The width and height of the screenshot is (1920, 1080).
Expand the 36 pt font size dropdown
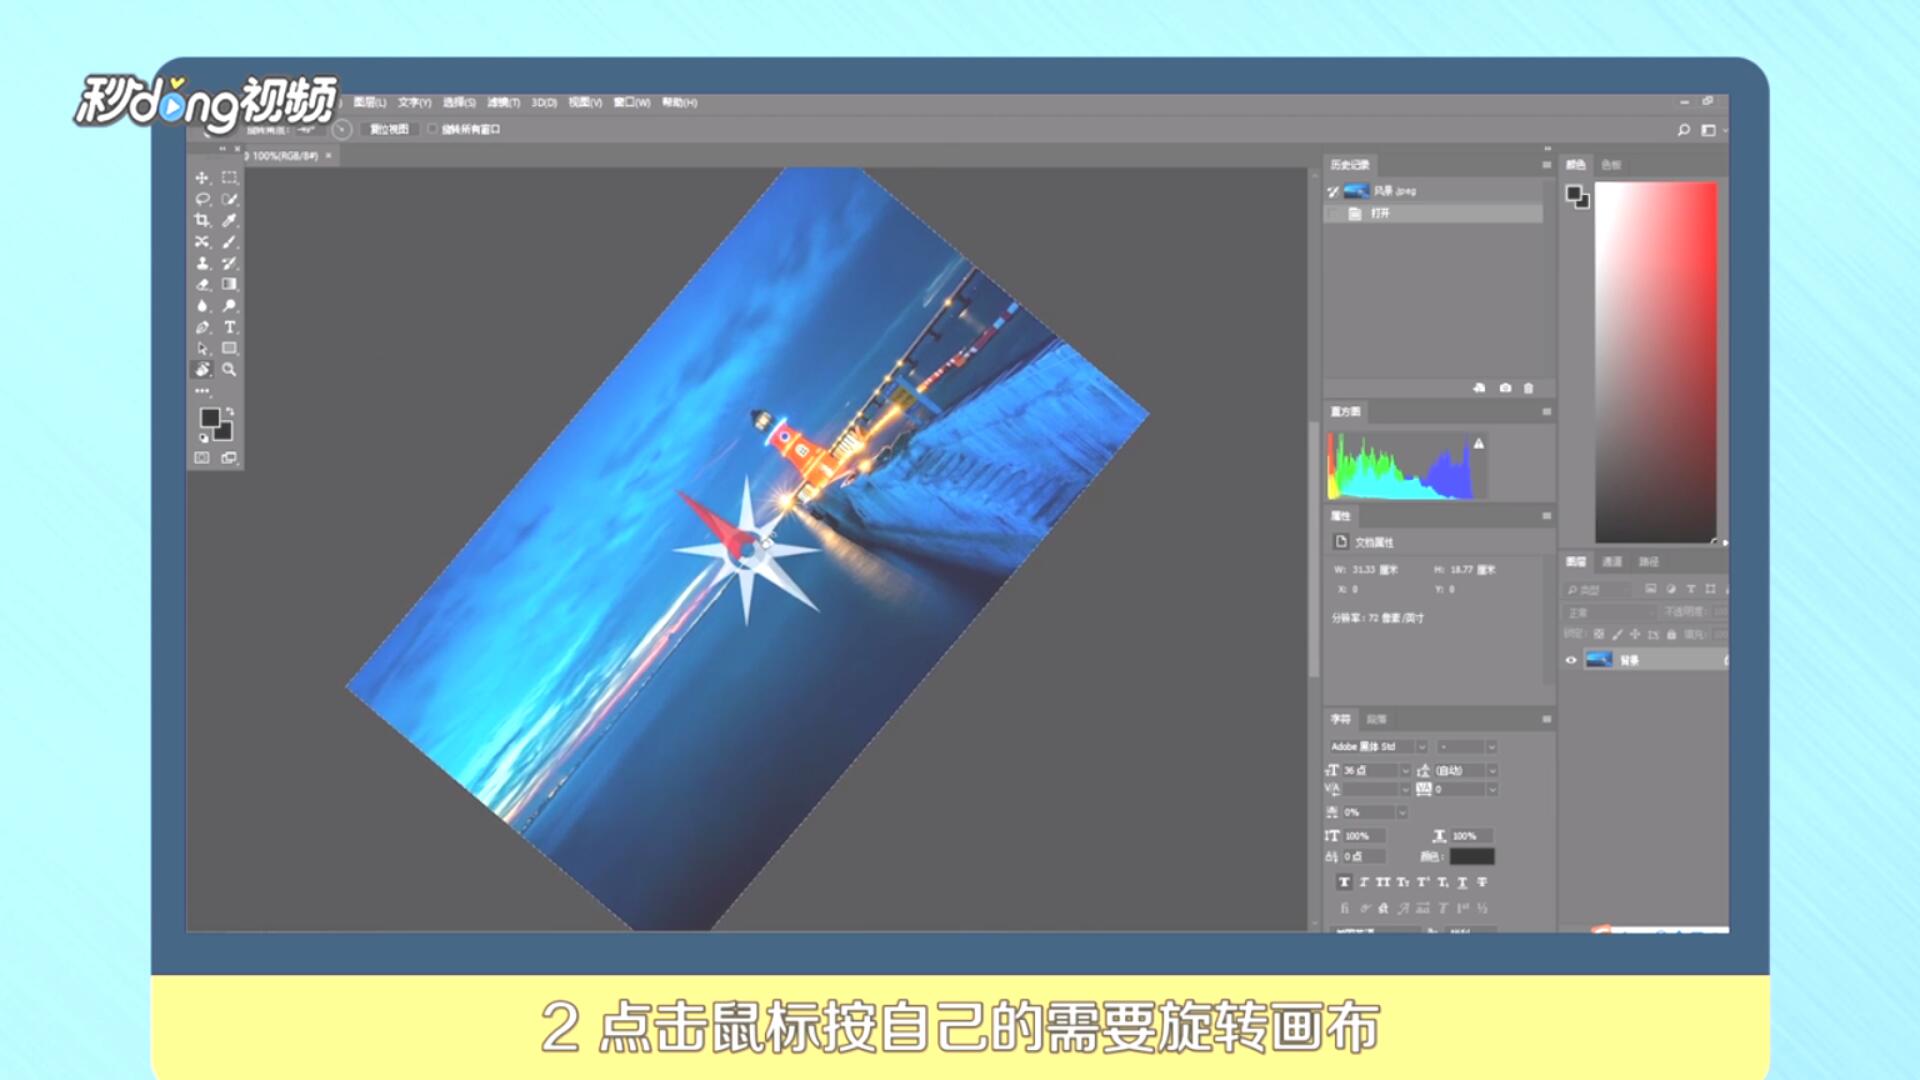[1404, 771]
